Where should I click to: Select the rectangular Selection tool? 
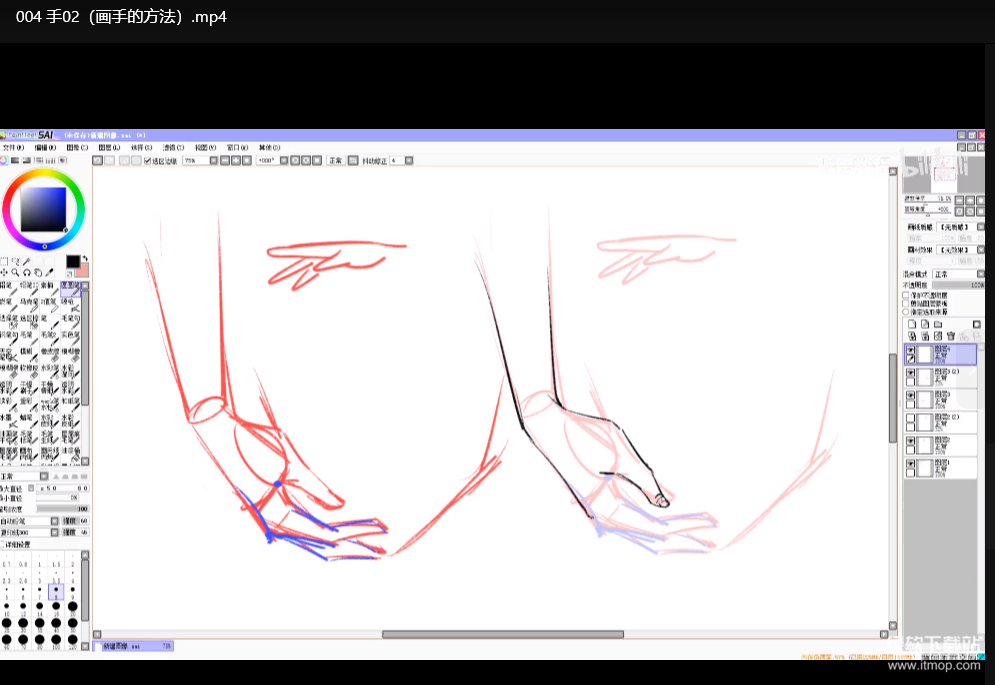coord(5,261)
